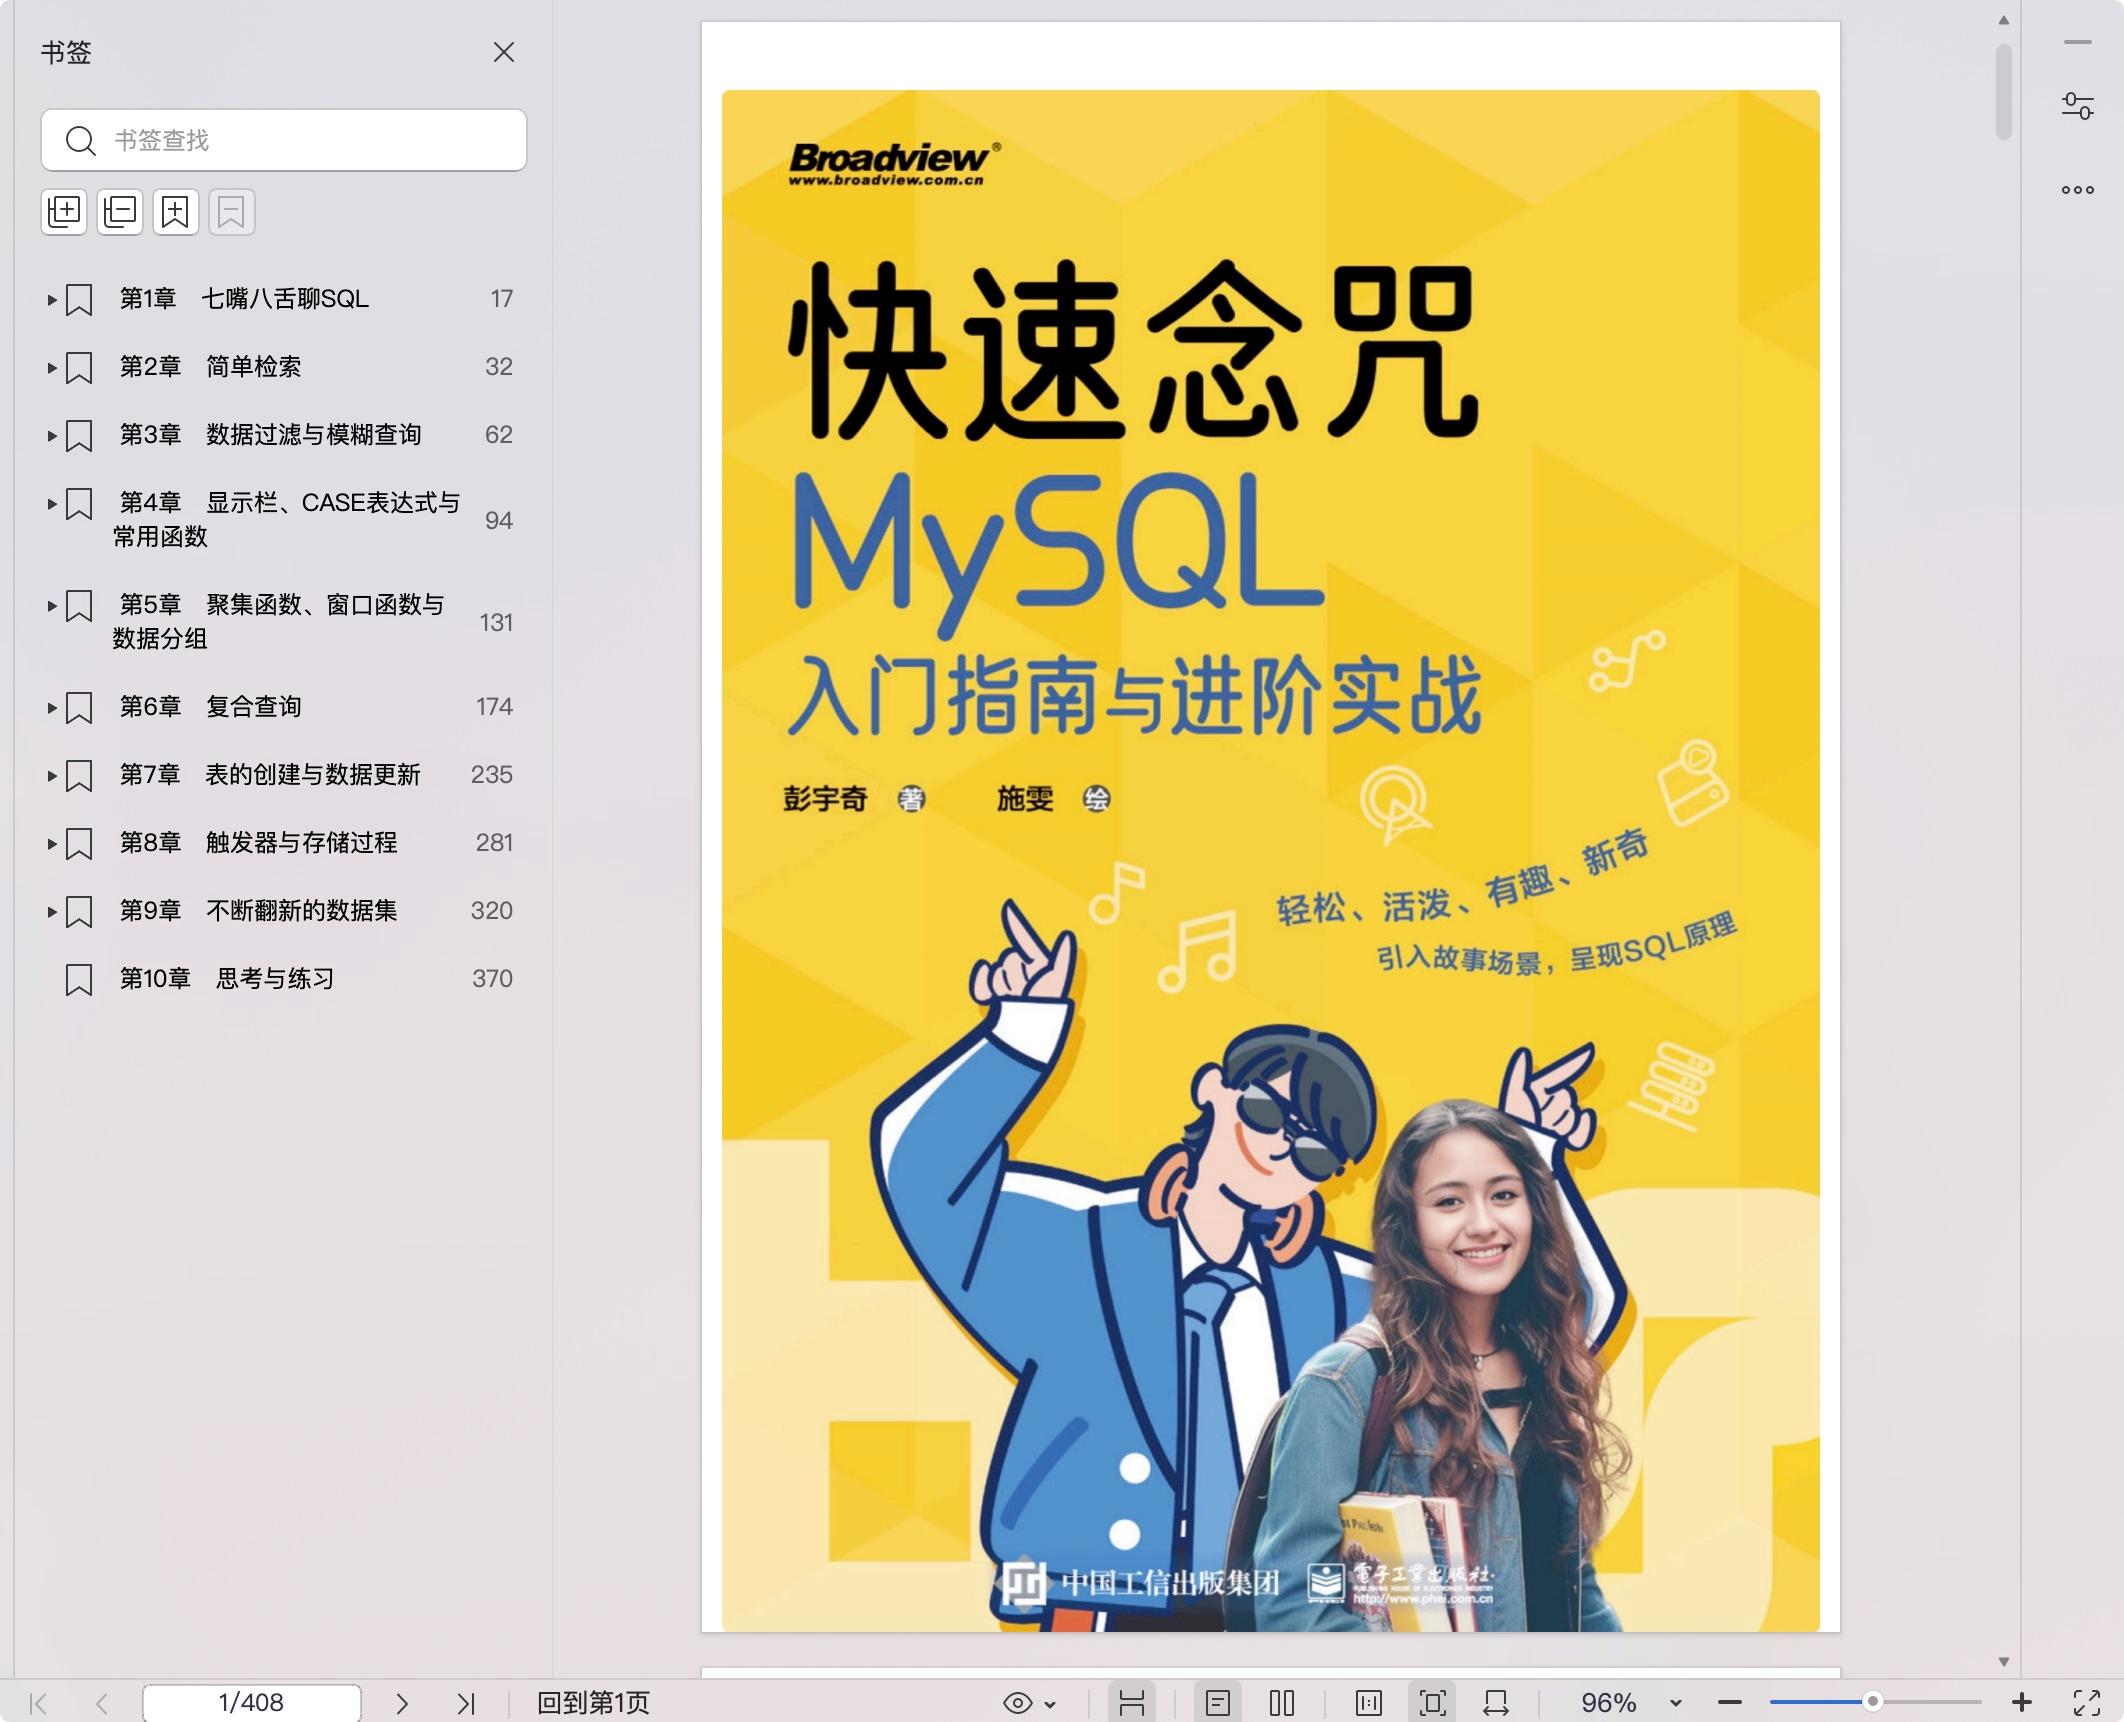Click the actual size 1:1 icon

coord(1369,1703)
